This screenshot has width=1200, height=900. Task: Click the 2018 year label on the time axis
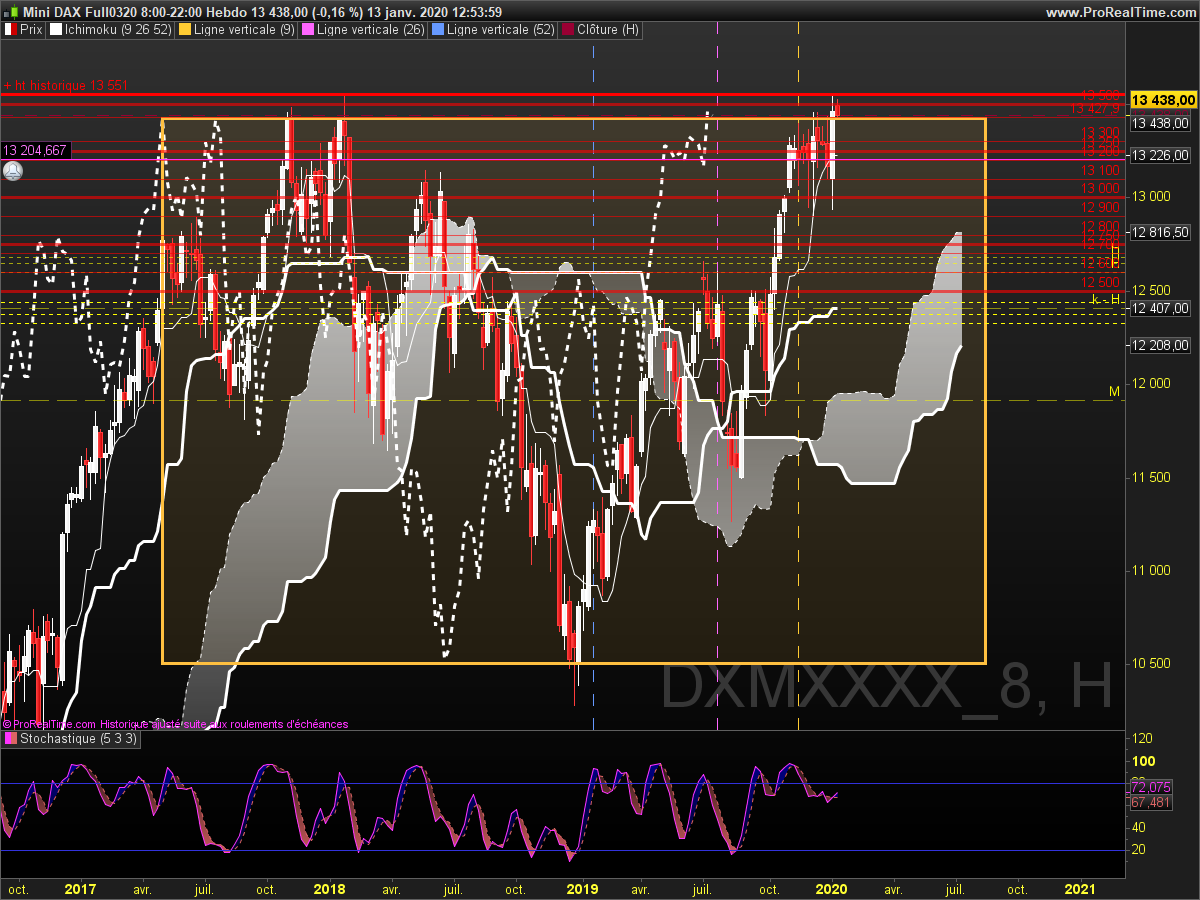point(329,888)
